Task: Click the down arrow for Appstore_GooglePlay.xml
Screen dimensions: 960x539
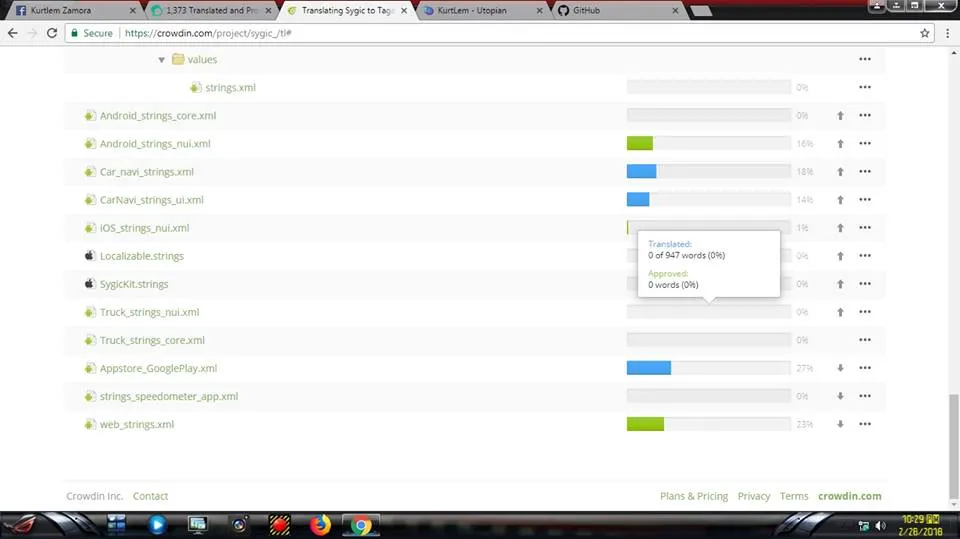Action: 840,368
